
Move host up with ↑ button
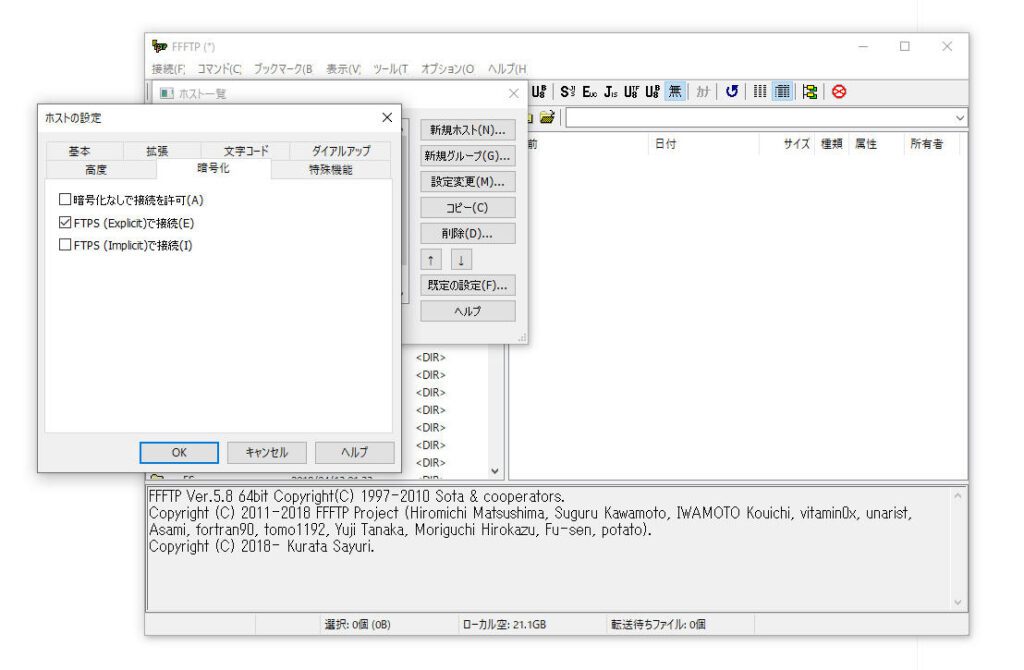tap(430, 260)
